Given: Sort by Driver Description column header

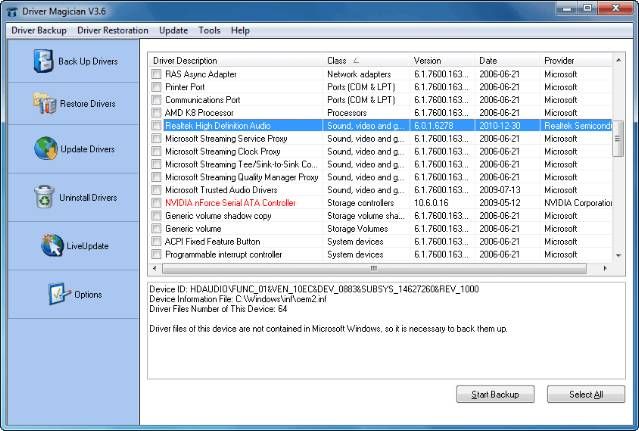Looking at the screenshot, I should pyautogui.click(x=236, y=61).
